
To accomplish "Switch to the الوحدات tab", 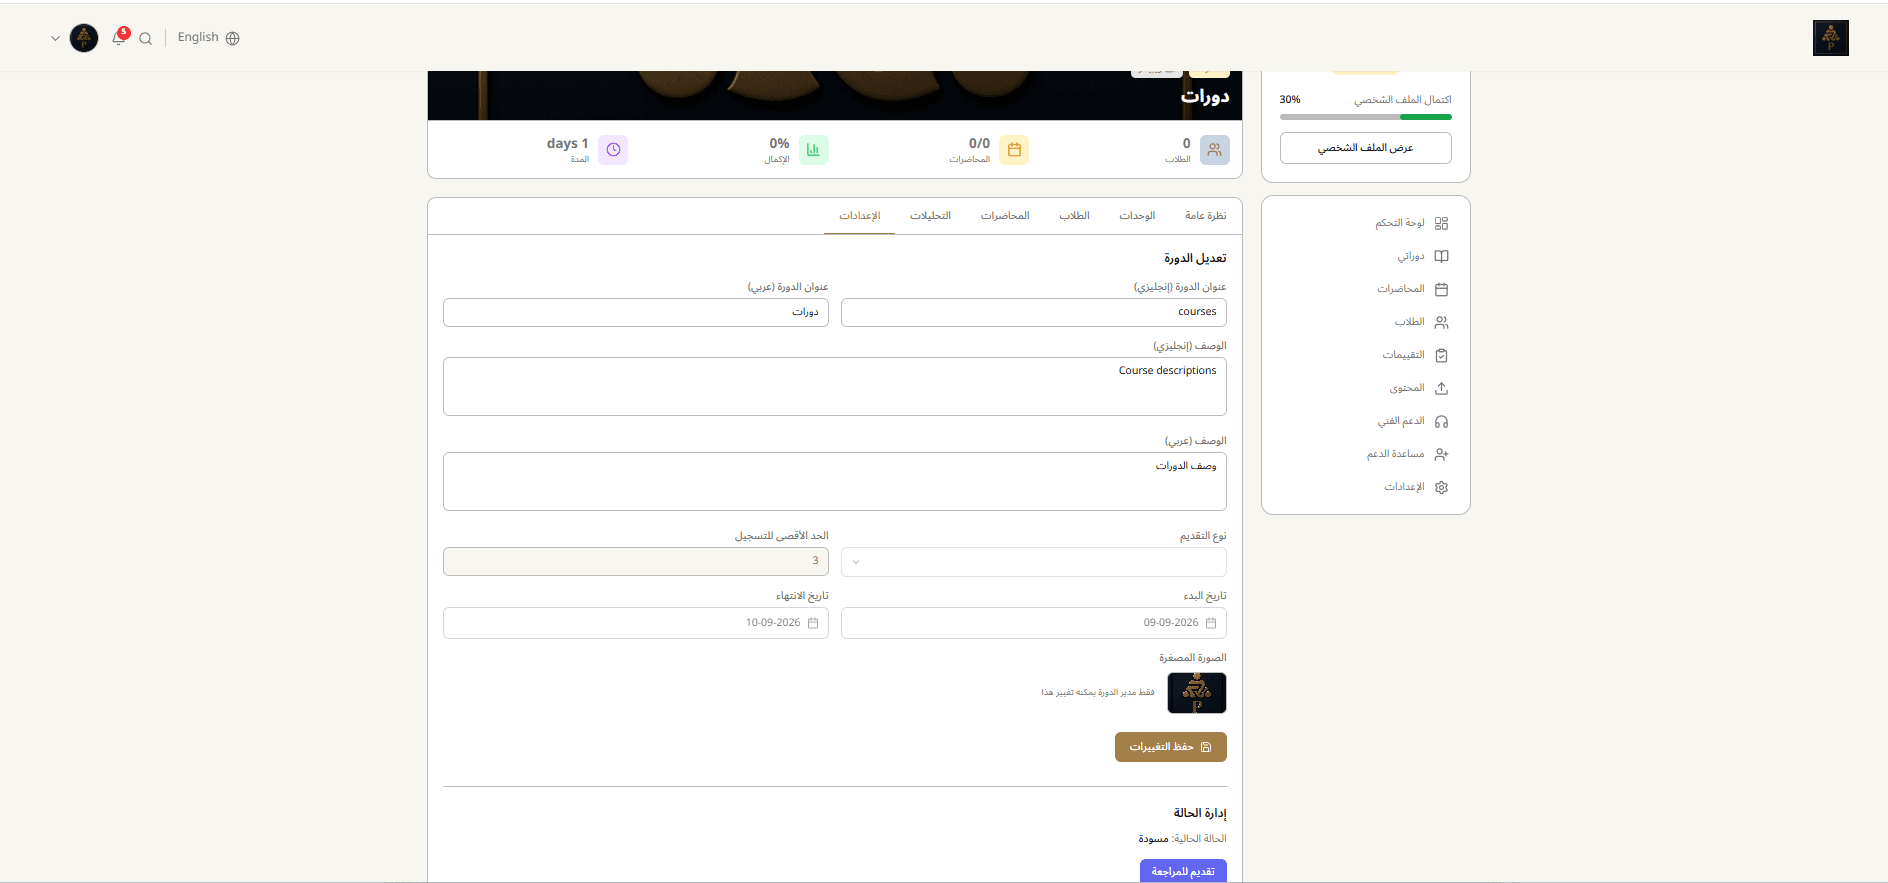I will tap(1137, 216).
